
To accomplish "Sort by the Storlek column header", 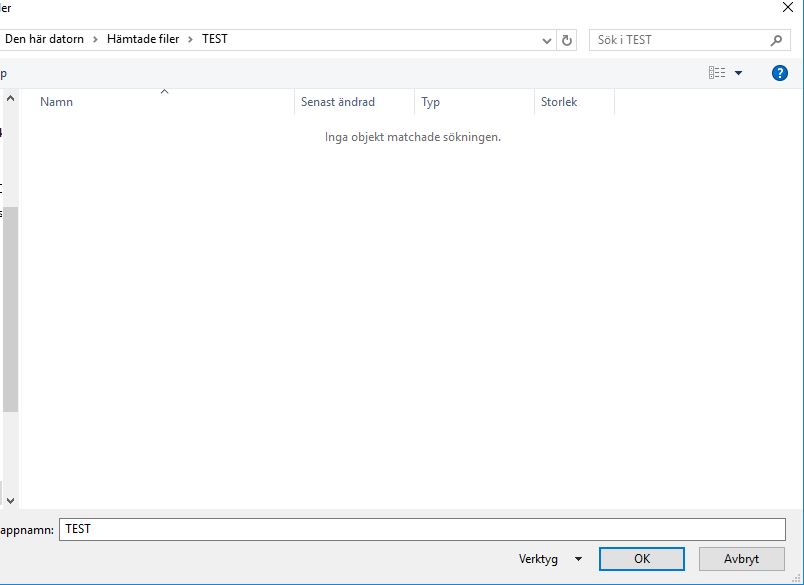I will click(x=574, y=102).
